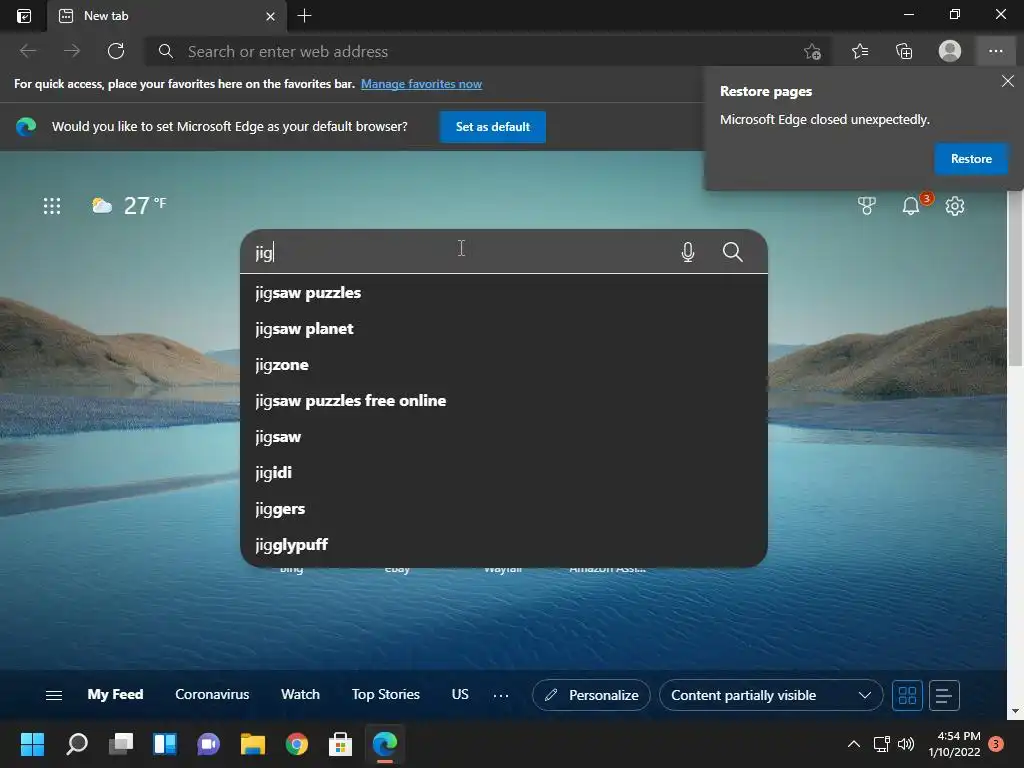Open a new tab with the plus button
The height and width of the screenshot is (768, 1024).
[304, 16]
